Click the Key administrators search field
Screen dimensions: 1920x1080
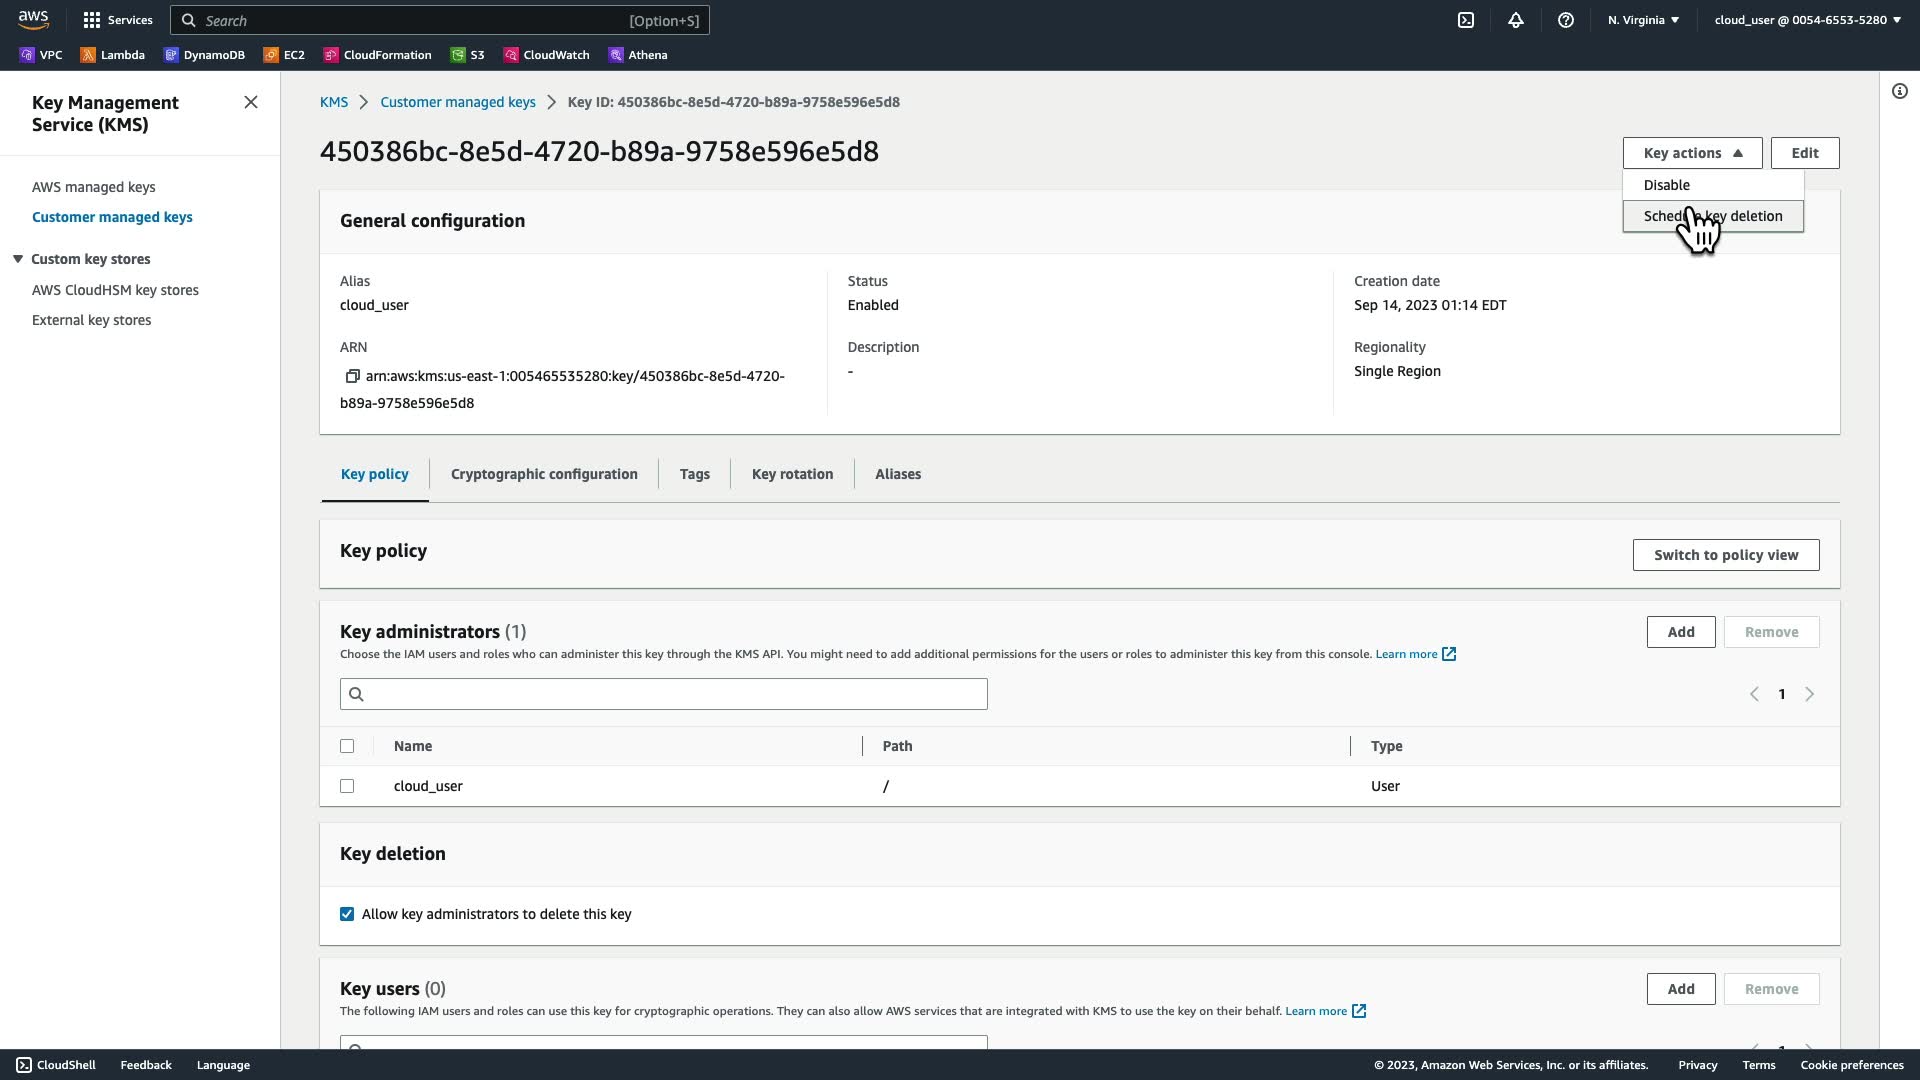coord(664,694)
